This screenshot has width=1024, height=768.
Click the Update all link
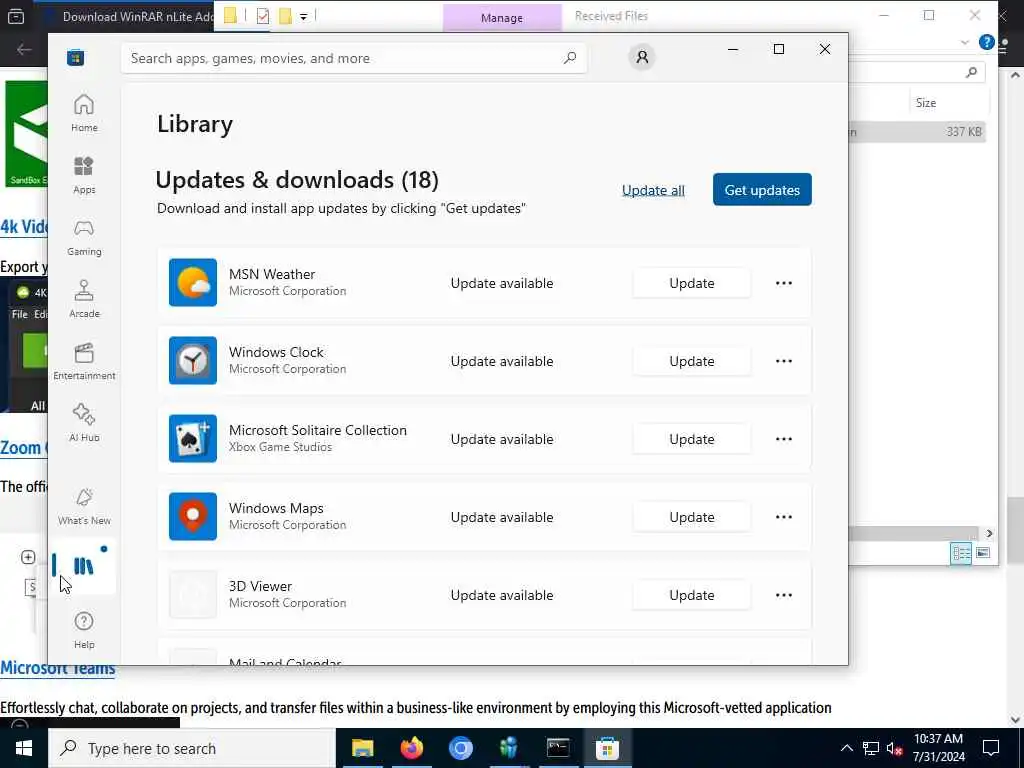pos(653,190)
